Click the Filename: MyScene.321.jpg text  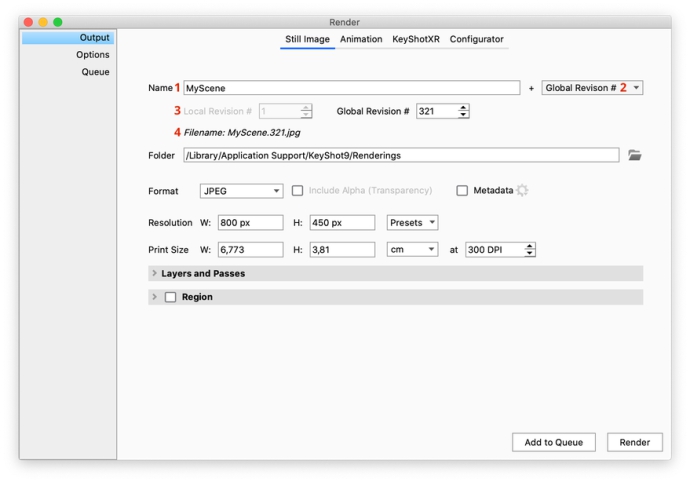coord(242,132)
